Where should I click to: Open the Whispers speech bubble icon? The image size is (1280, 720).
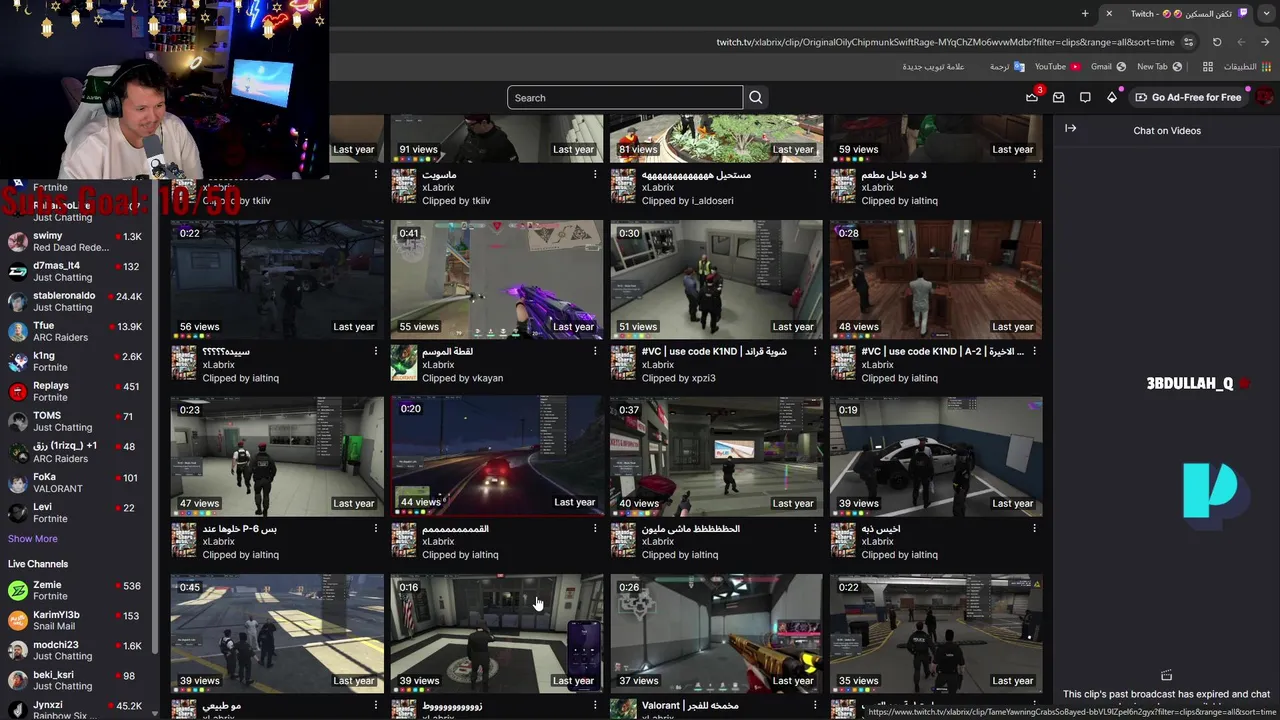point(1085,98)
